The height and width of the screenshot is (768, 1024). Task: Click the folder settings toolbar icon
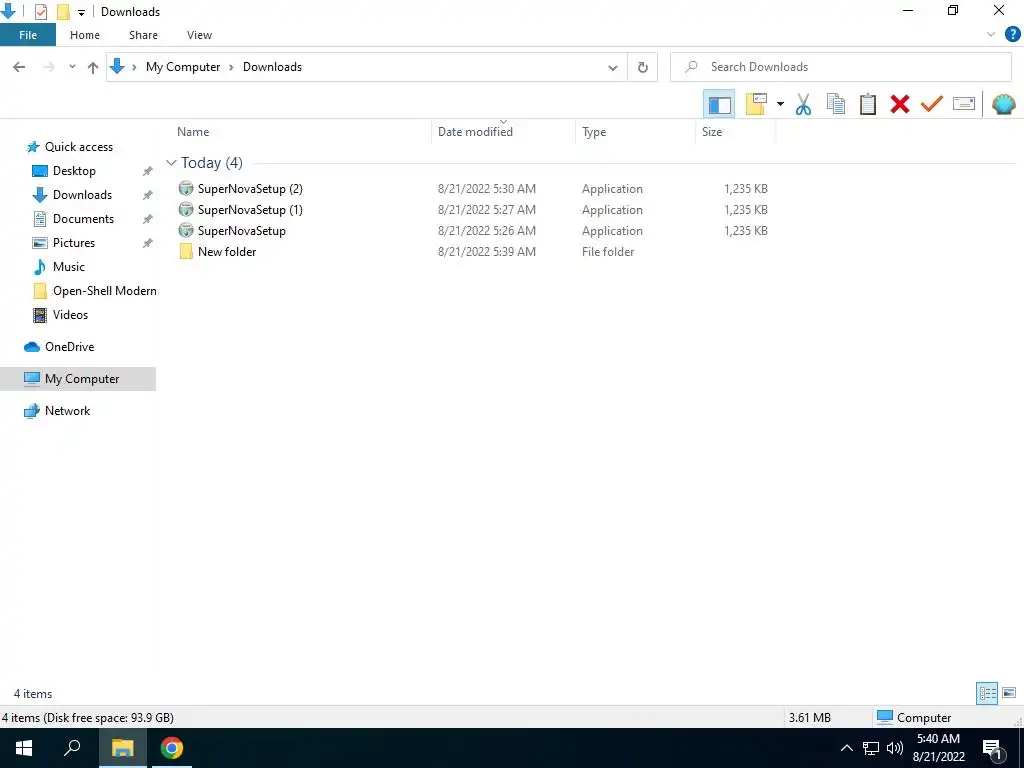point(756,104)
